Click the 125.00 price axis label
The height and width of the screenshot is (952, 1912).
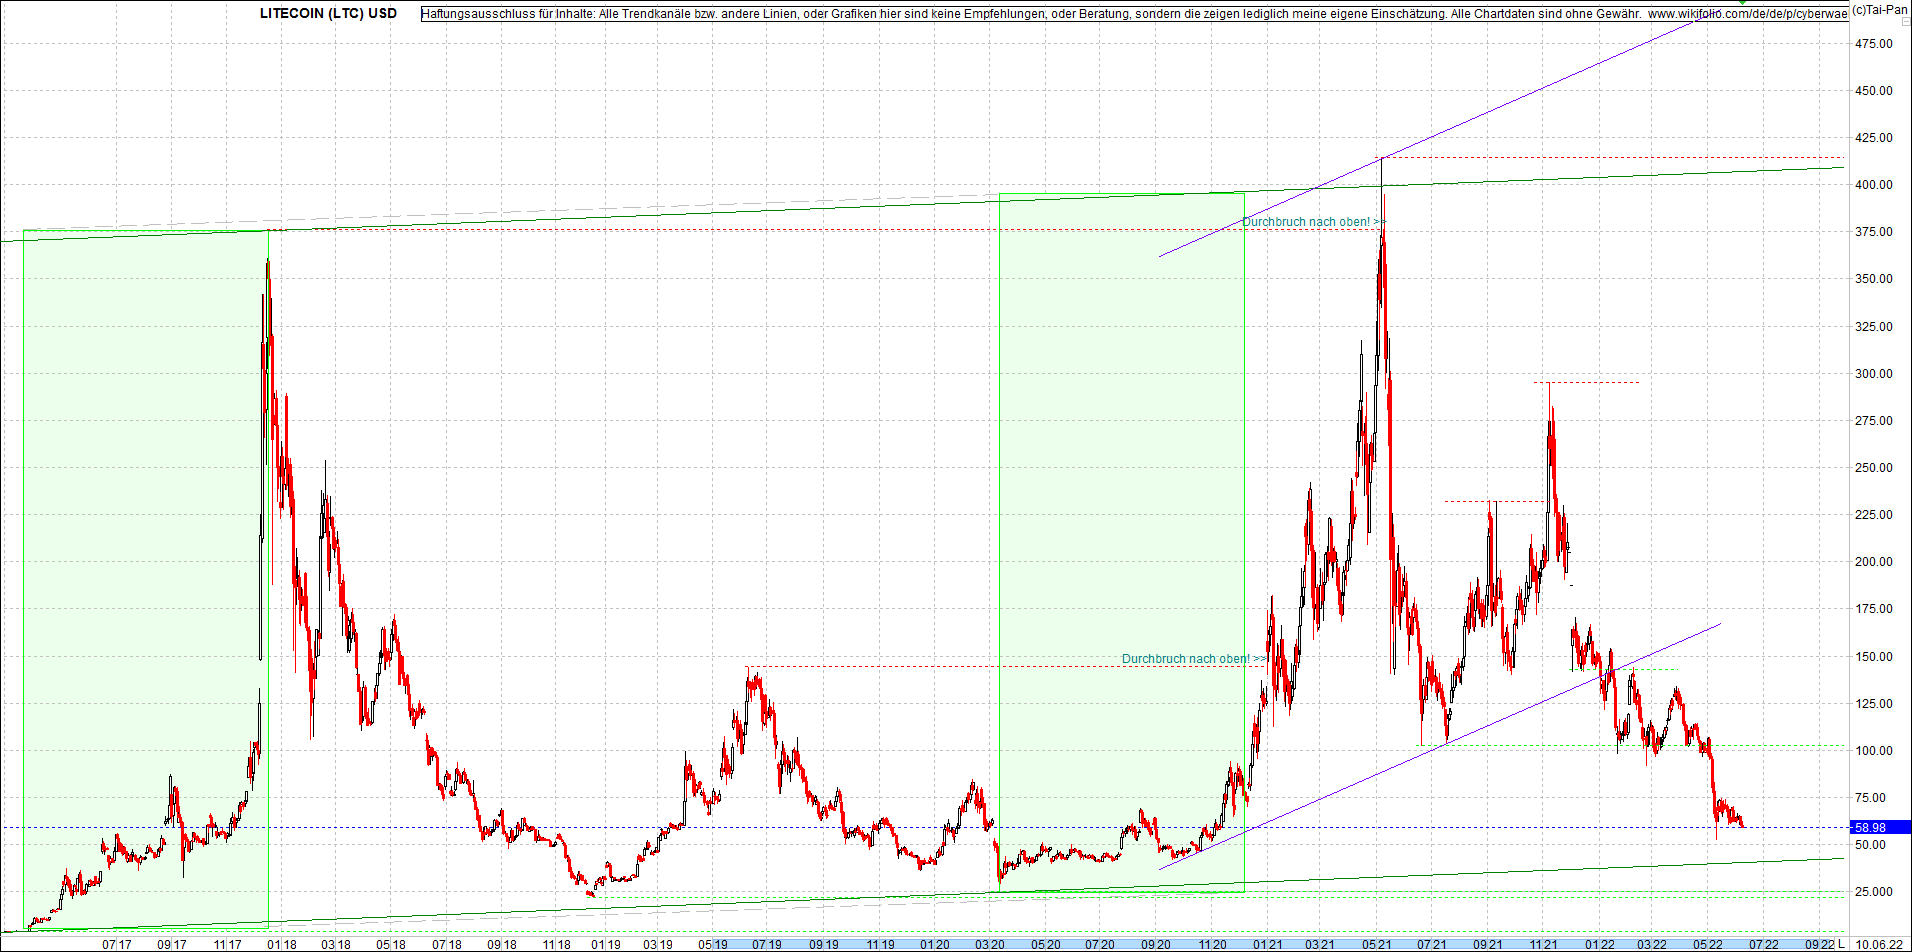[x=1873, y=704]
